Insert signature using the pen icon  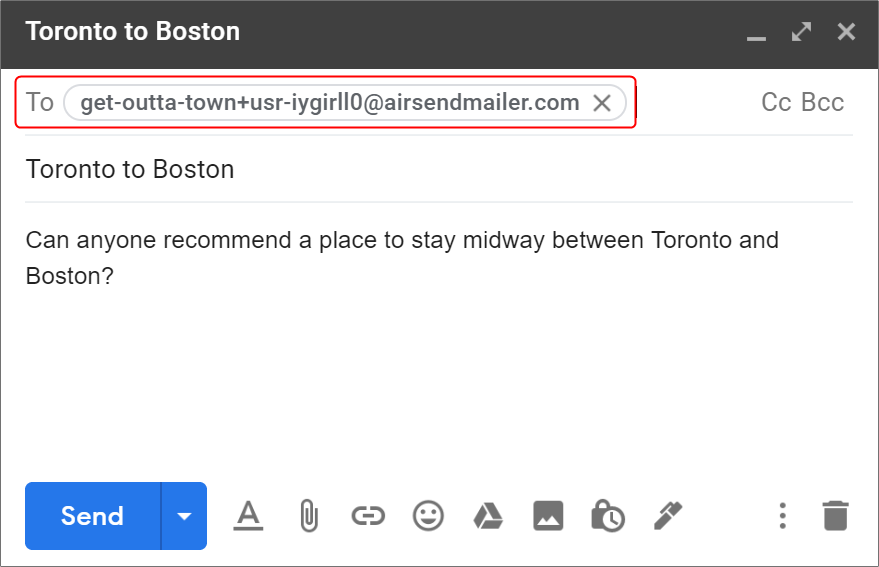tap(668, 516)
